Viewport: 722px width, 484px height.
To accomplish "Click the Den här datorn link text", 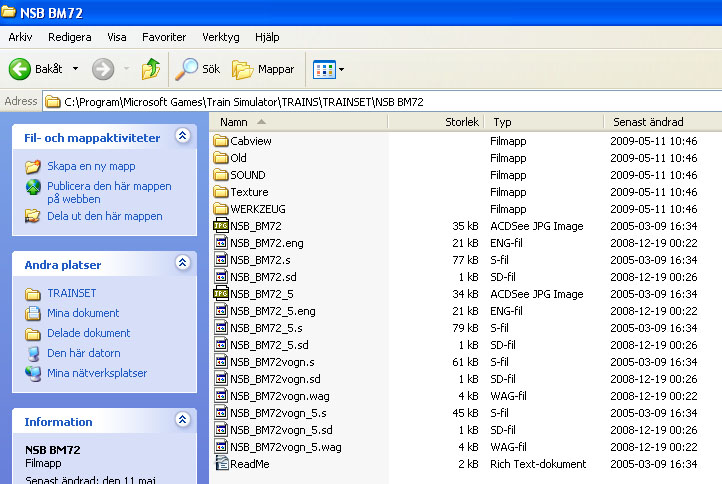I will point(84,353).
